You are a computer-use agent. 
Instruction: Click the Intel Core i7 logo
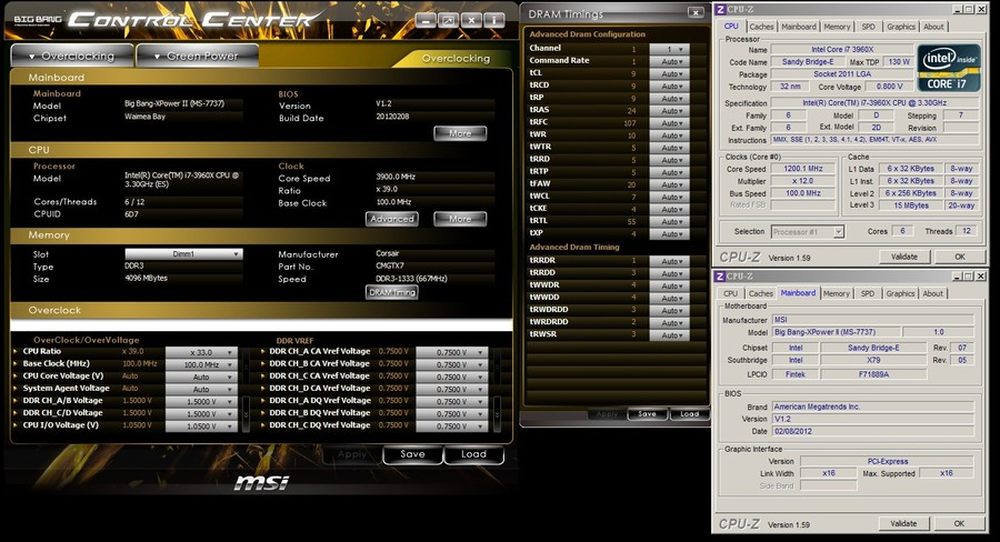tap(946, 66)
